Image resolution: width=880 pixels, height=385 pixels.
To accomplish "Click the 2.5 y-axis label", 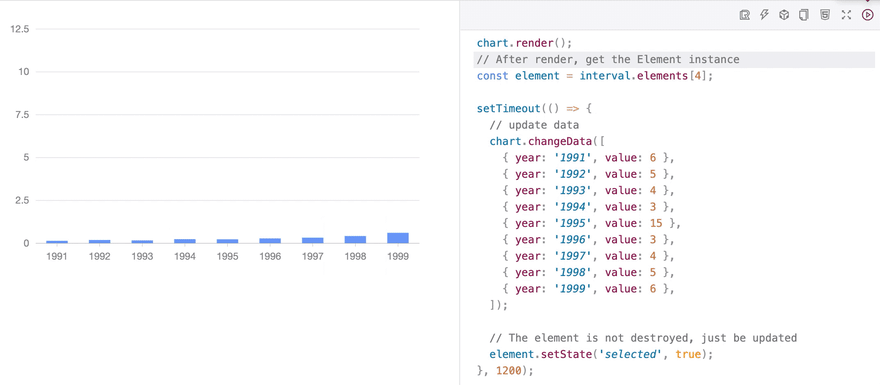I will pyautogui.click(x=22, y=200).
